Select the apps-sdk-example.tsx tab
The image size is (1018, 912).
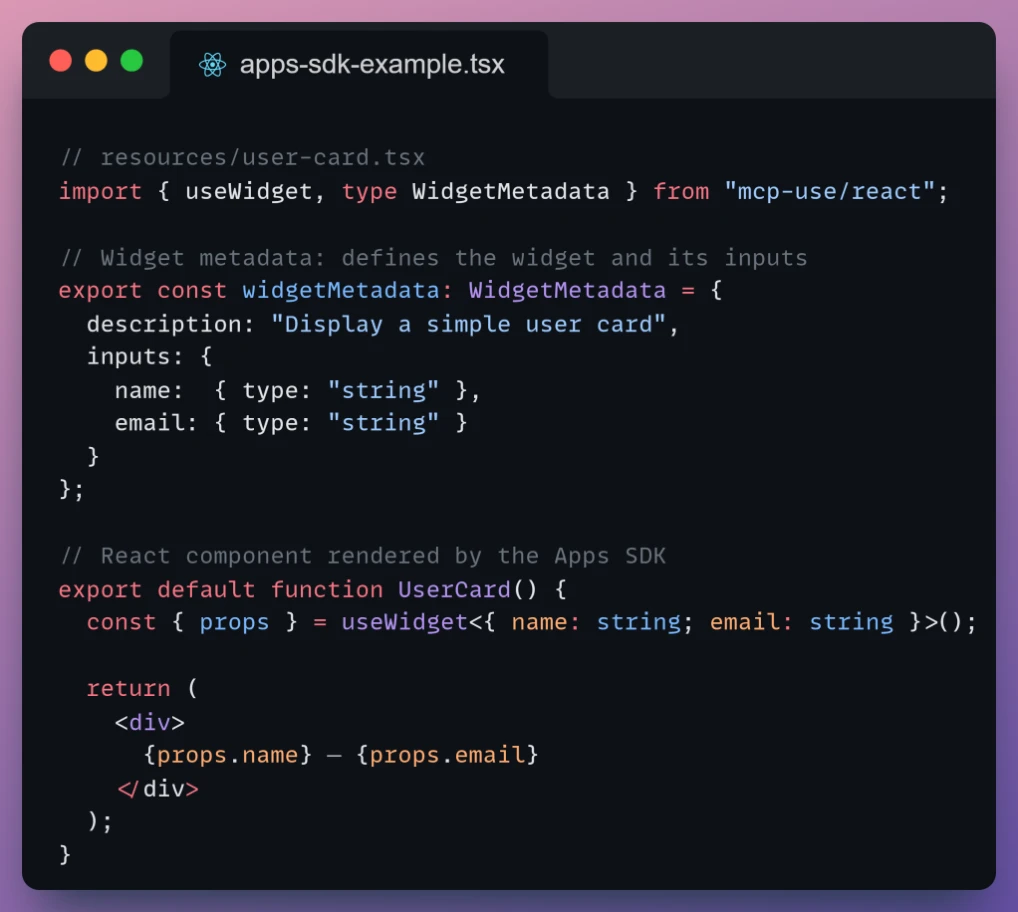pyautogui.click(x=359, y=64)
